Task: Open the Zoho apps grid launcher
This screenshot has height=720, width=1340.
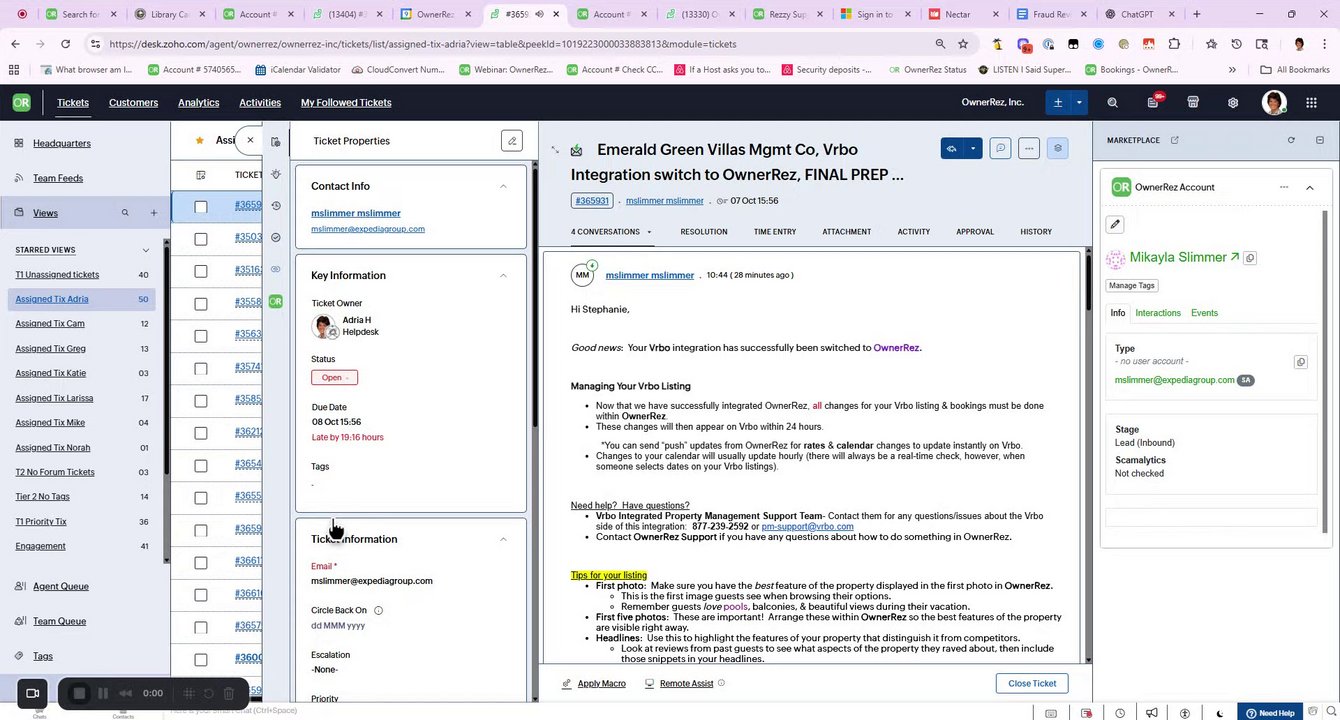Action: point(1312,103)
